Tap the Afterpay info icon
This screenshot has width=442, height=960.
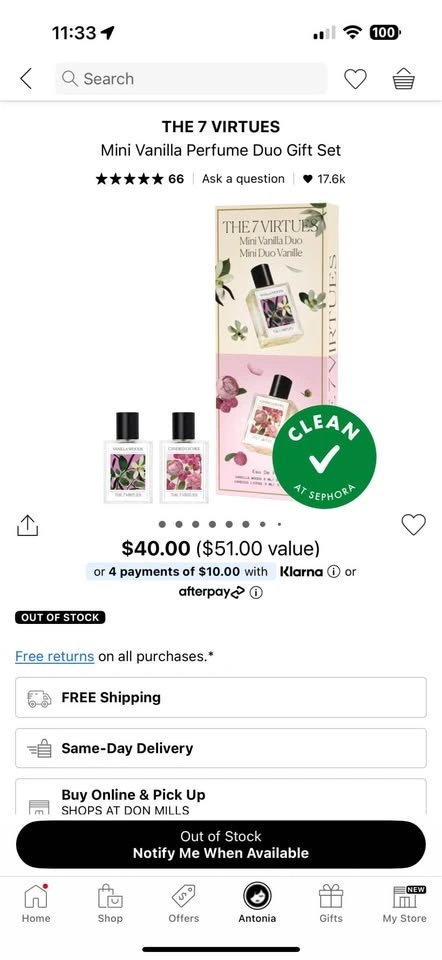[x=257, y=593]
